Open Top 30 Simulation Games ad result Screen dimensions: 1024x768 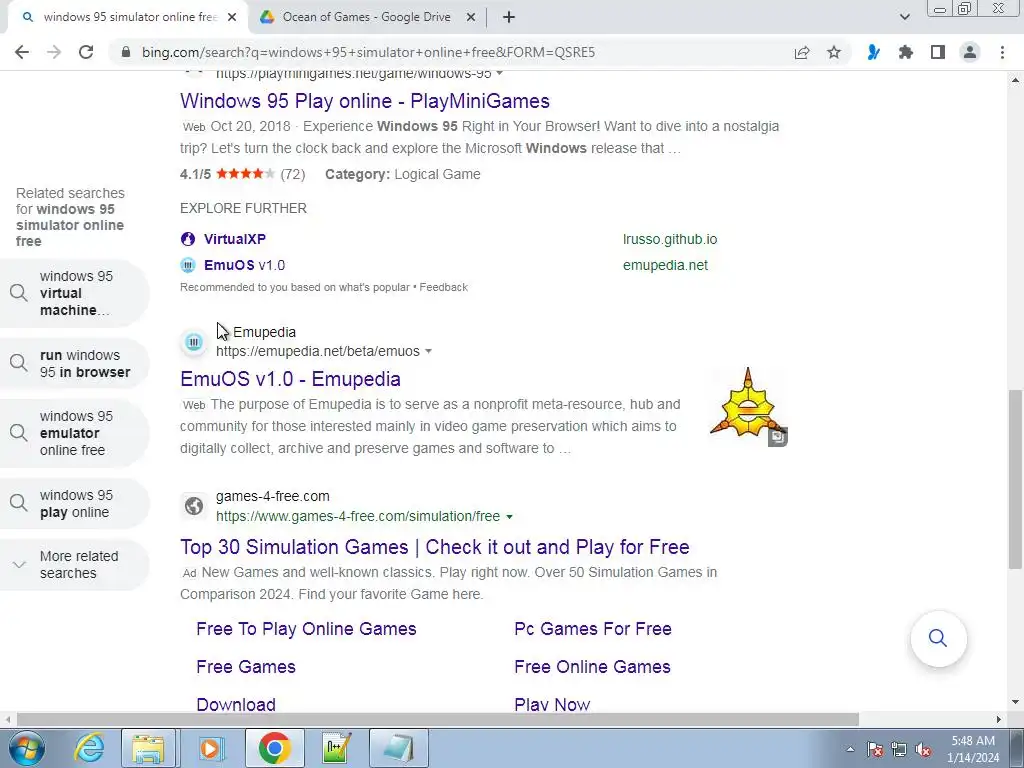click(435, 547)
